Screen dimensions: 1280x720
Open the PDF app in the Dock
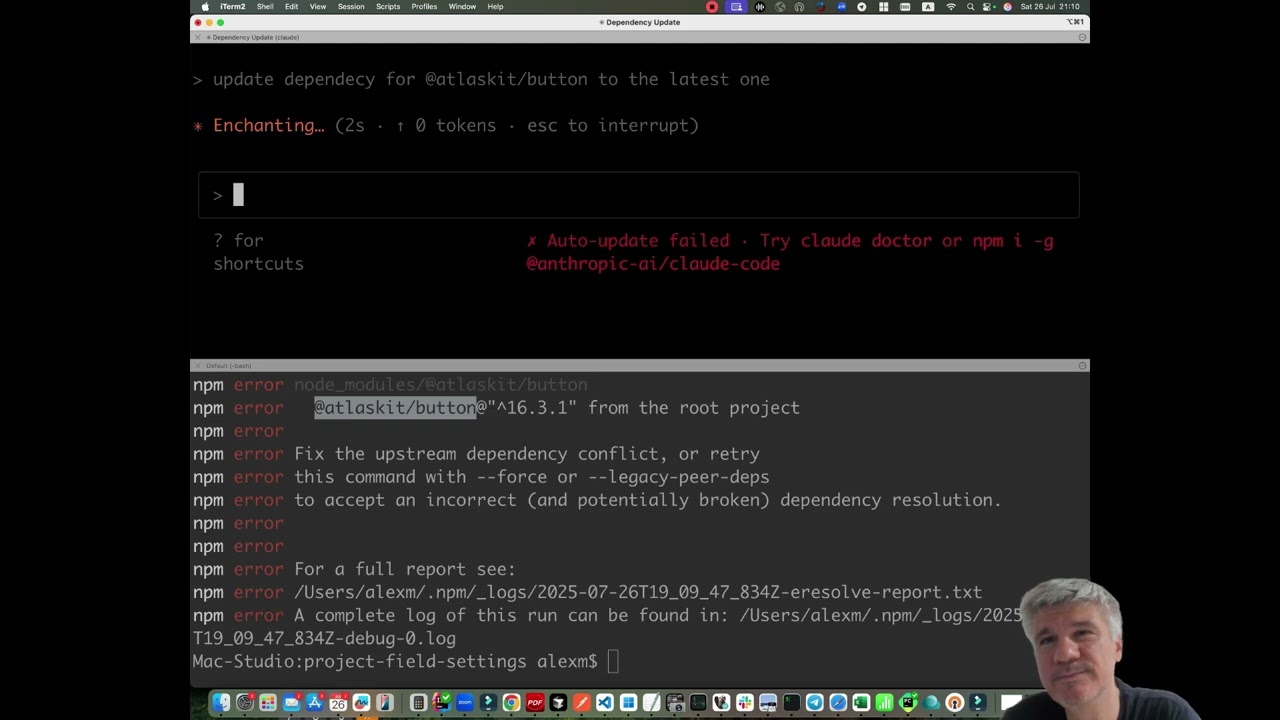pos(535,703)
